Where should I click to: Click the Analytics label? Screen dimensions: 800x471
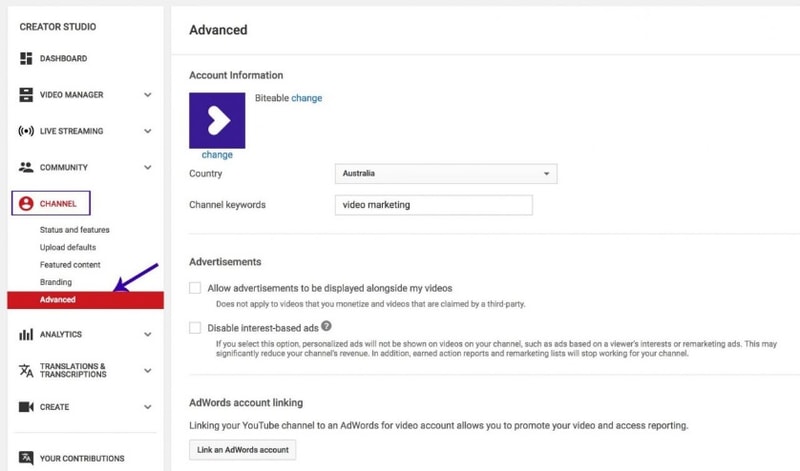(61, 334)
